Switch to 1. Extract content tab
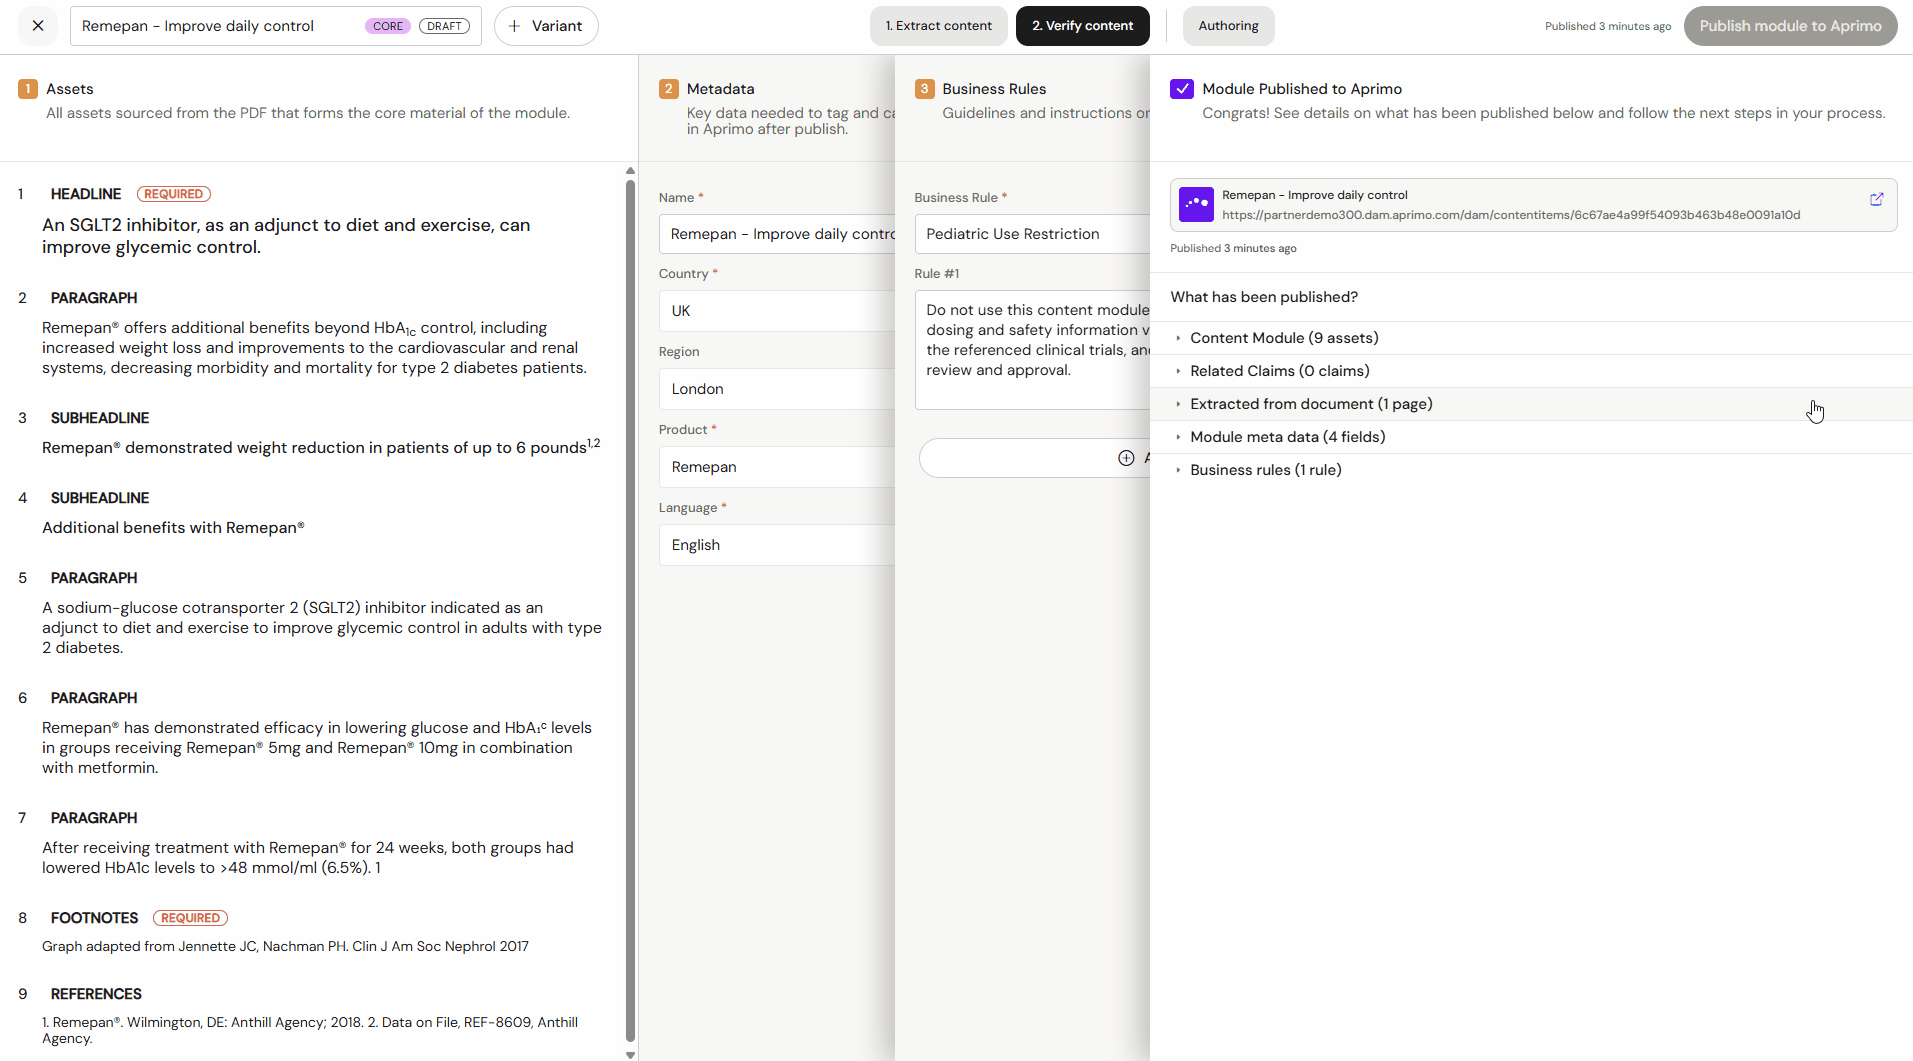1913x1061 pixels. 939,26
